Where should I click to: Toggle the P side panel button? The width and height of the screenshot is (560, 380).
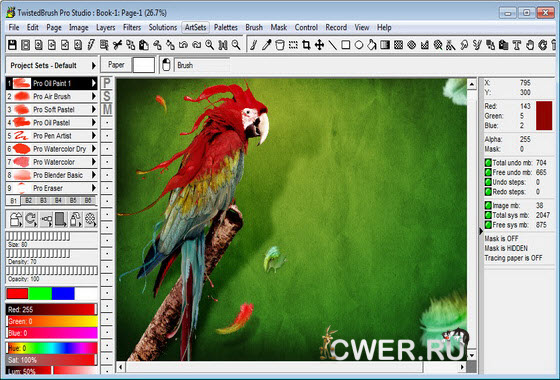tap(107, 83)
